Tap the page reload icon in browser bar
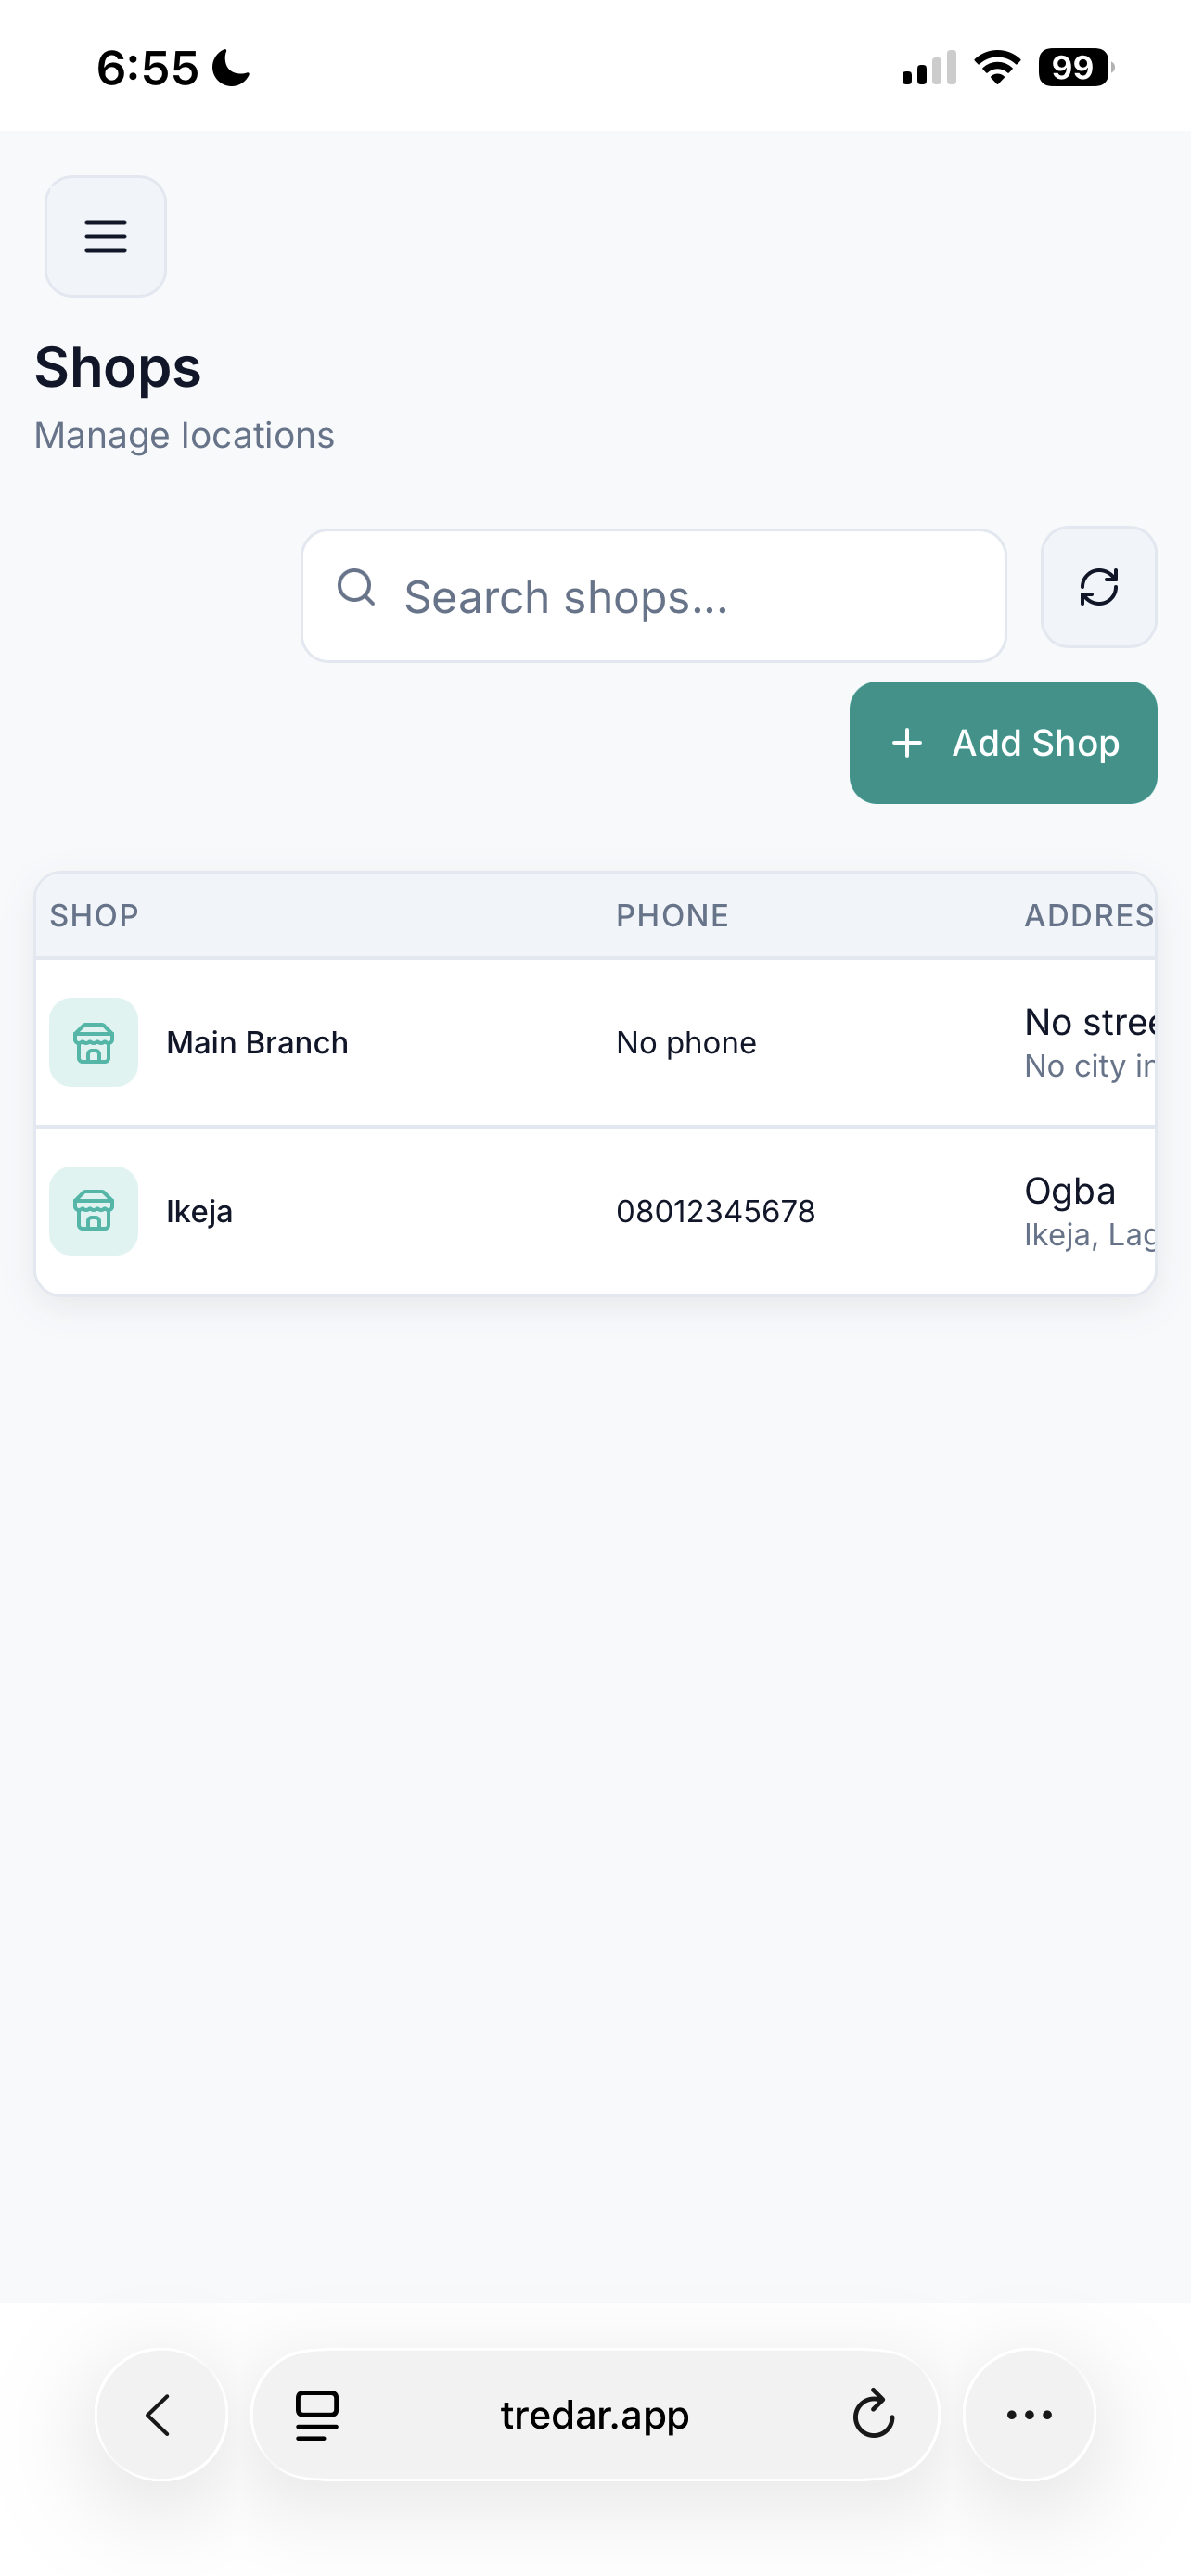Image resolution: width=1191 pixels, height=2576 pixels. coord(873,2414)
